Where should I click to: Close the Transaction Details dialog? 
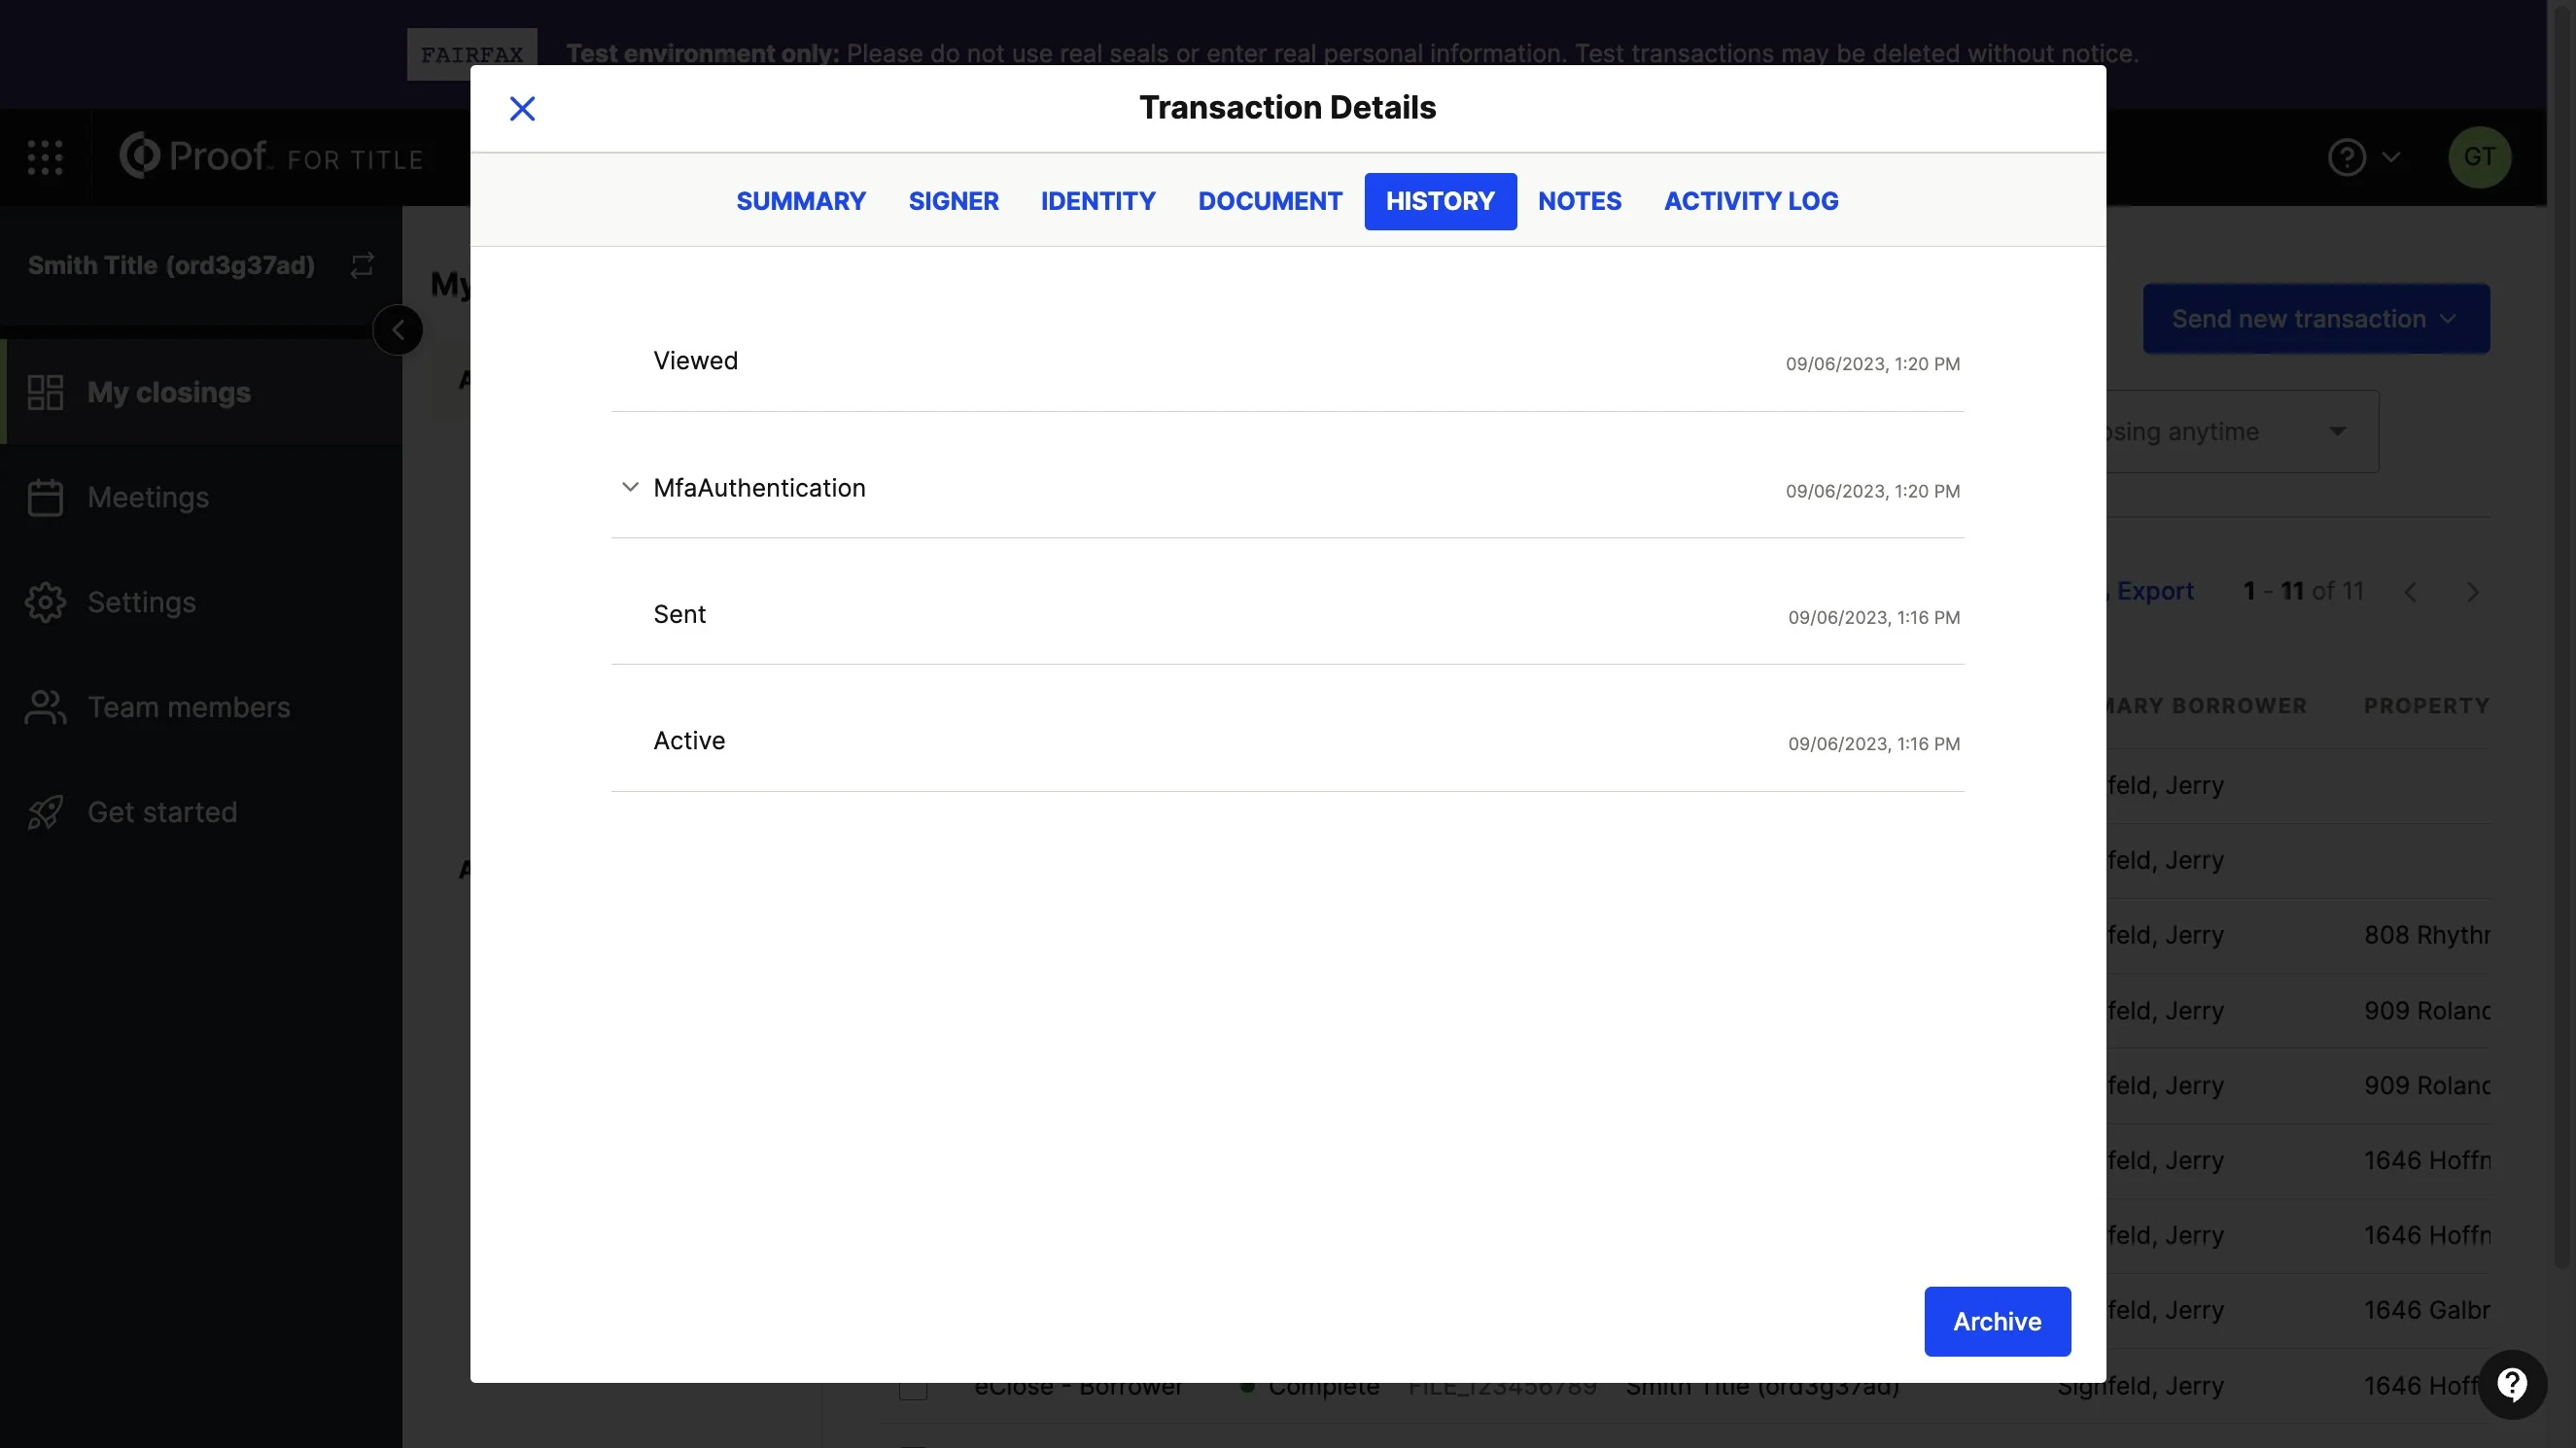[x=522, y=108]
